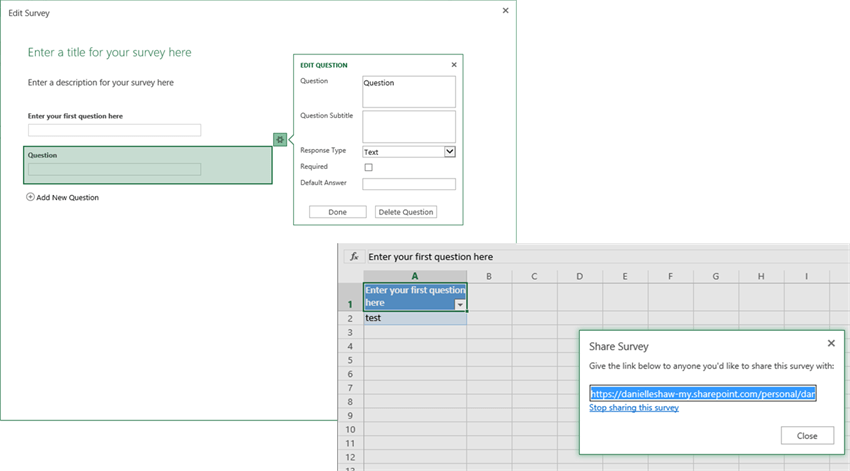
Task: Select column B header
Action: pos(489,276)
